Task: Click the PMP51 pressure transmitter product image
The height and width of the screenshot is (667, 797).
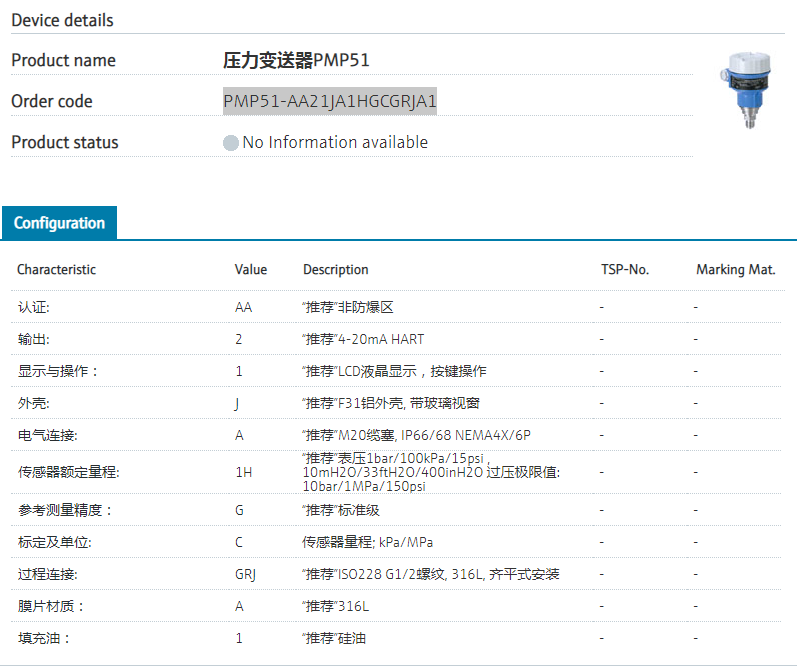Action: pyautogui.click(x=741, y=92)
